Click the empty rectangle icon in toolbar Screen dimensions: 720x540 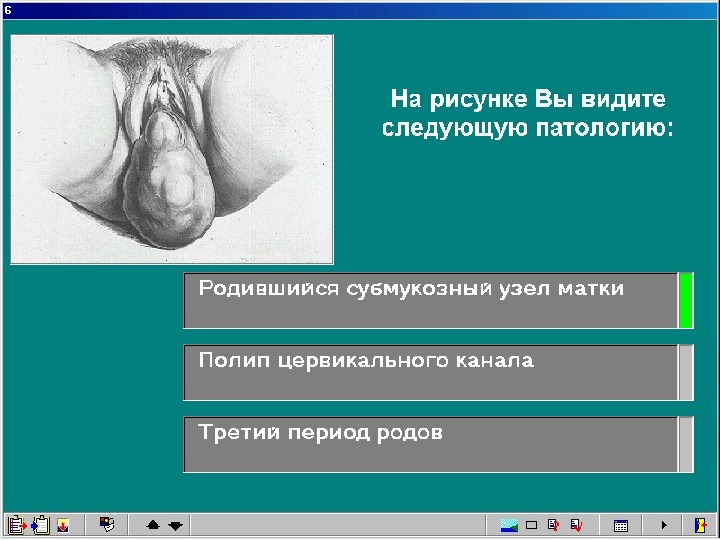point(531,525)
